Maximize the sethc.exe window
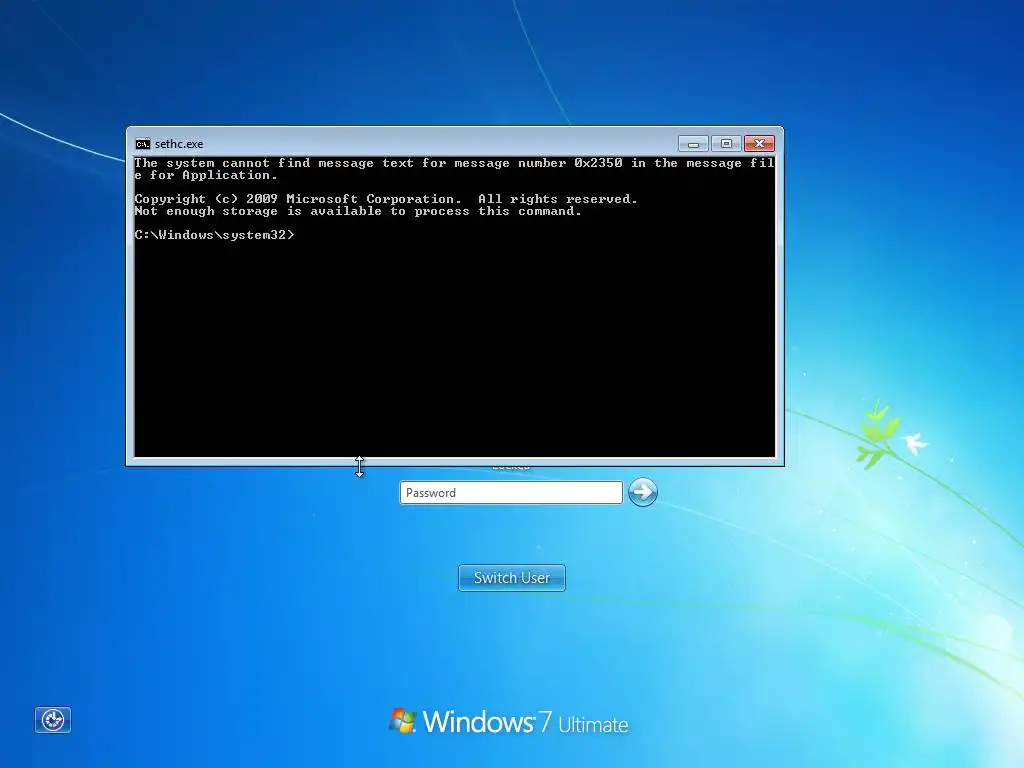1024x768 pixels. [726, 143]
